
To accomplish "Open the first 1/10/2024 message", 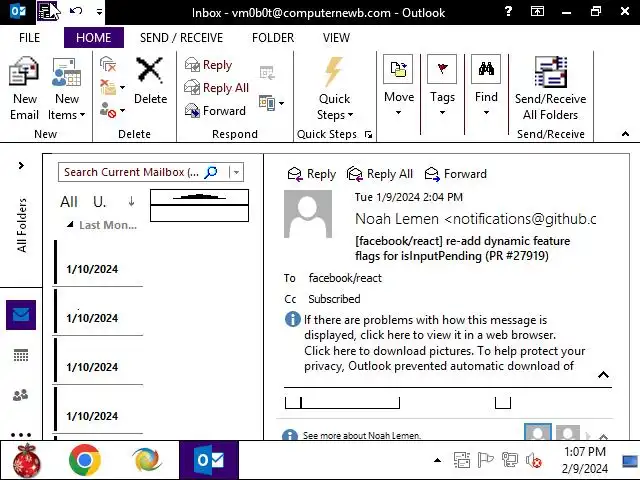I will click(98, 263).
